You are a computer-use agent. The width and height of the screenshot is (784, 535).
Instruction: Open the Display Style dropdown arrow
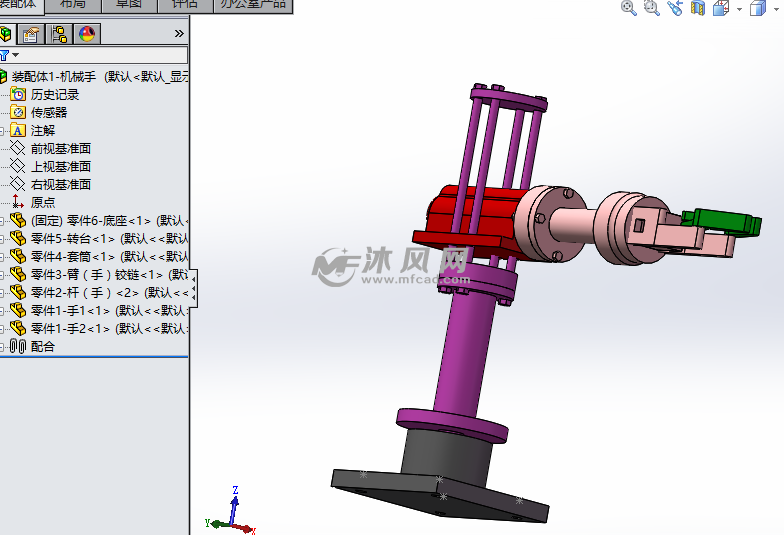click(x=777, y=9)
